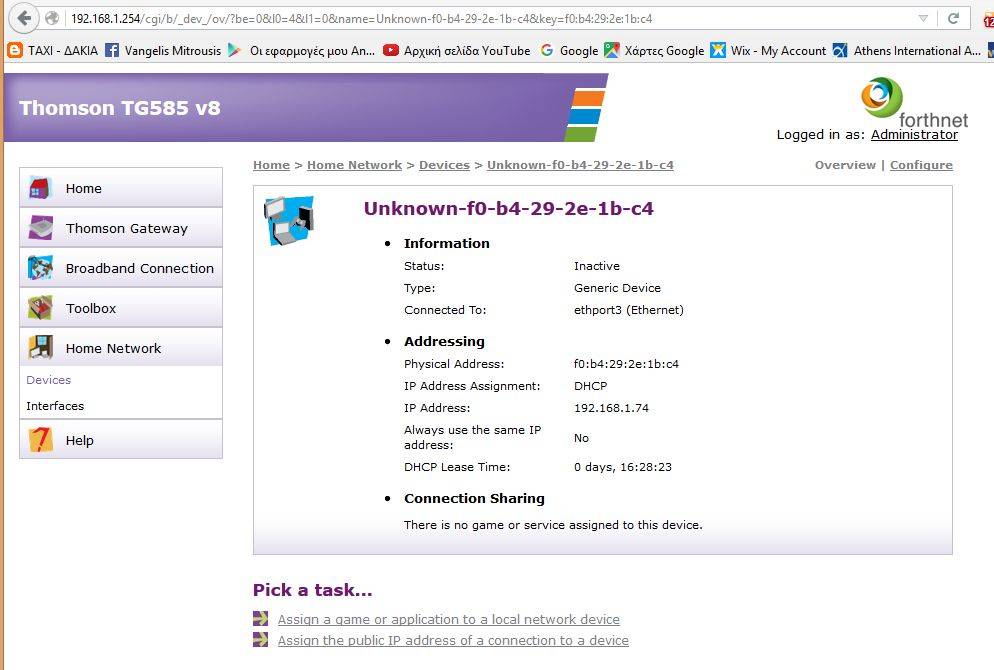Click the device computer icon beside title
This screenshot has height=670, width=994.
289,220
